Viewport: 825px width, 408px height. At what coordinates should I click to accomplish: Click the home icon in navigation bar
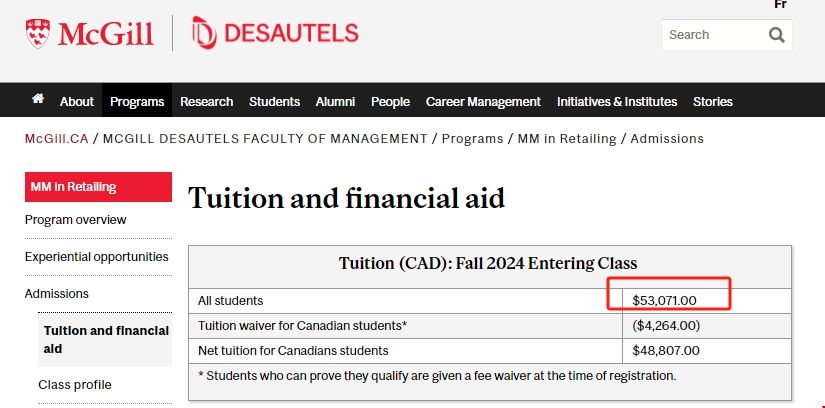(x=38, y=100)
